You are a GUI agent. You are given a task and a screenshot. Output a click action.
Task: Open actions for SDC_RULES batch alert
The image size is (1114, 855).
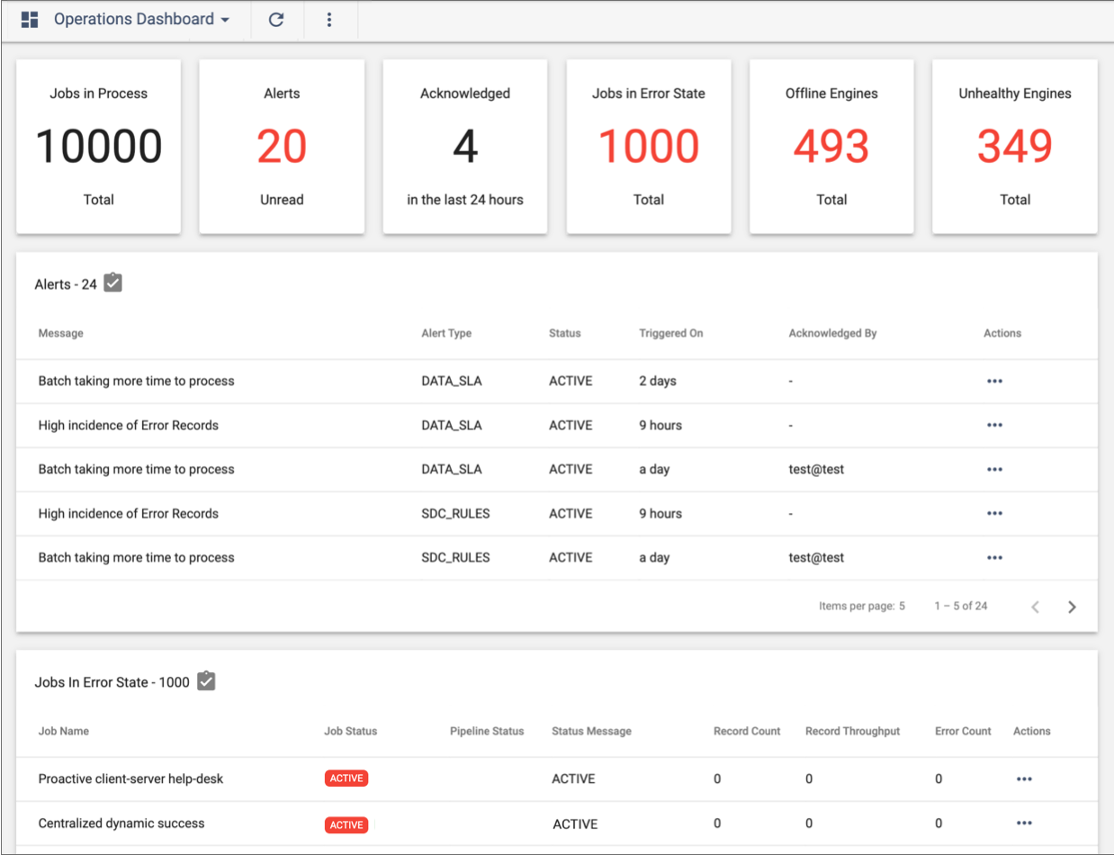pyautogui.click(x=995, y=557)
